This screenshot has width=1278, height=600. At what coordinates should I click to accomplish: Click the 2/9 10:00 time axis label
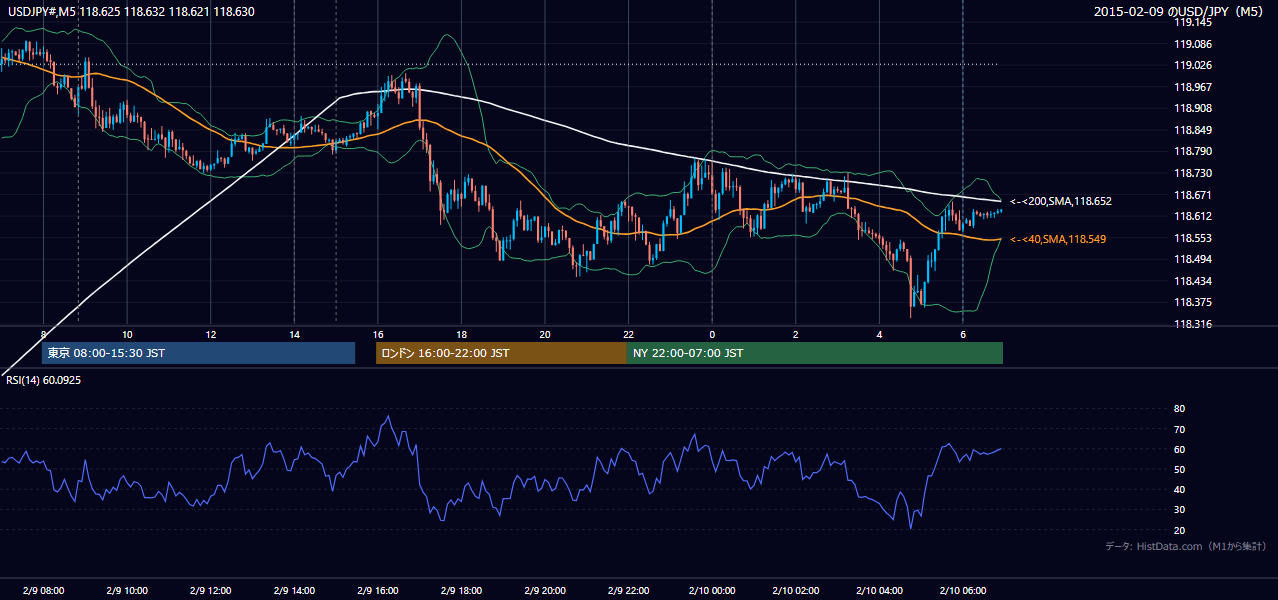pyautogui.click(x=127, y=590)
